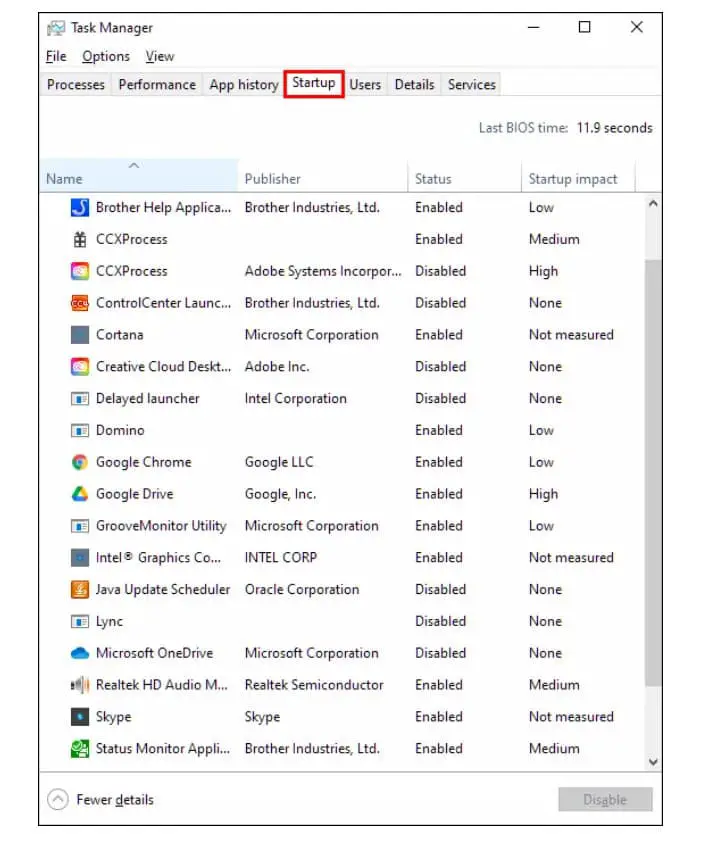Collapse view using Fewer details arrow

click(x=57, y=800)
